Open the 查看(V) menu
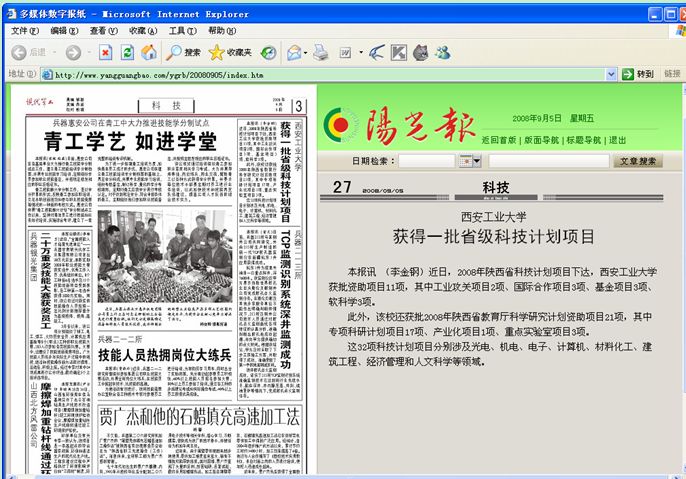 click(104, 31)
